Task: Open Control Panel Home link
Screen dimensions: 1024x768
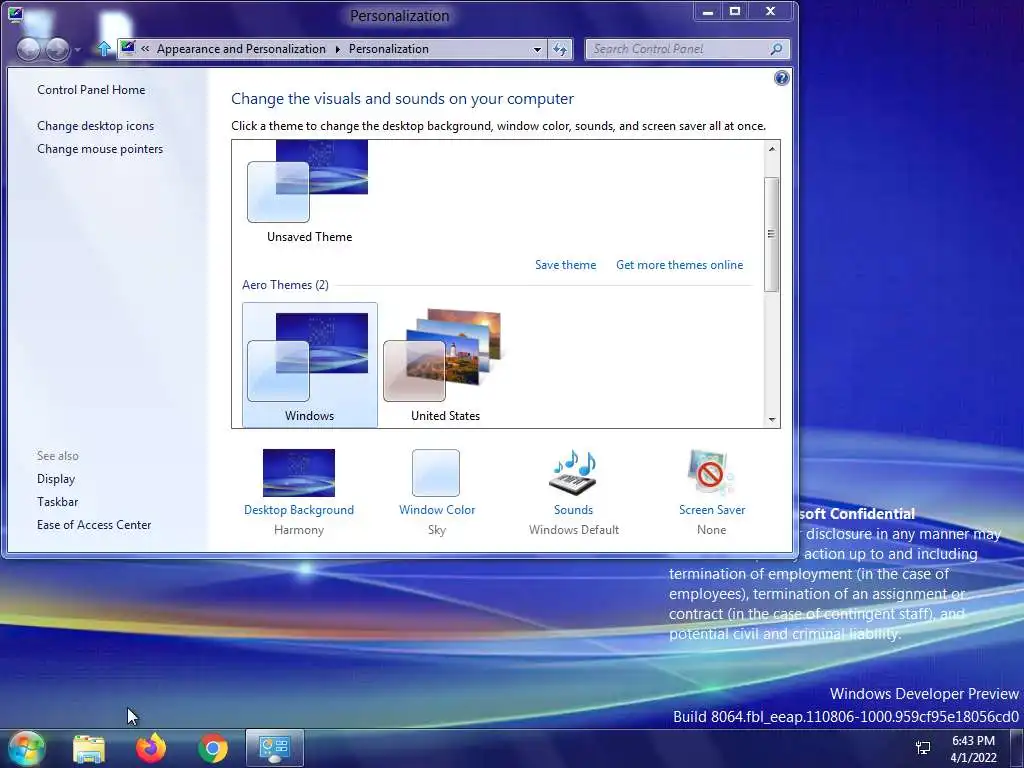Action: click(x=91, y=90)
